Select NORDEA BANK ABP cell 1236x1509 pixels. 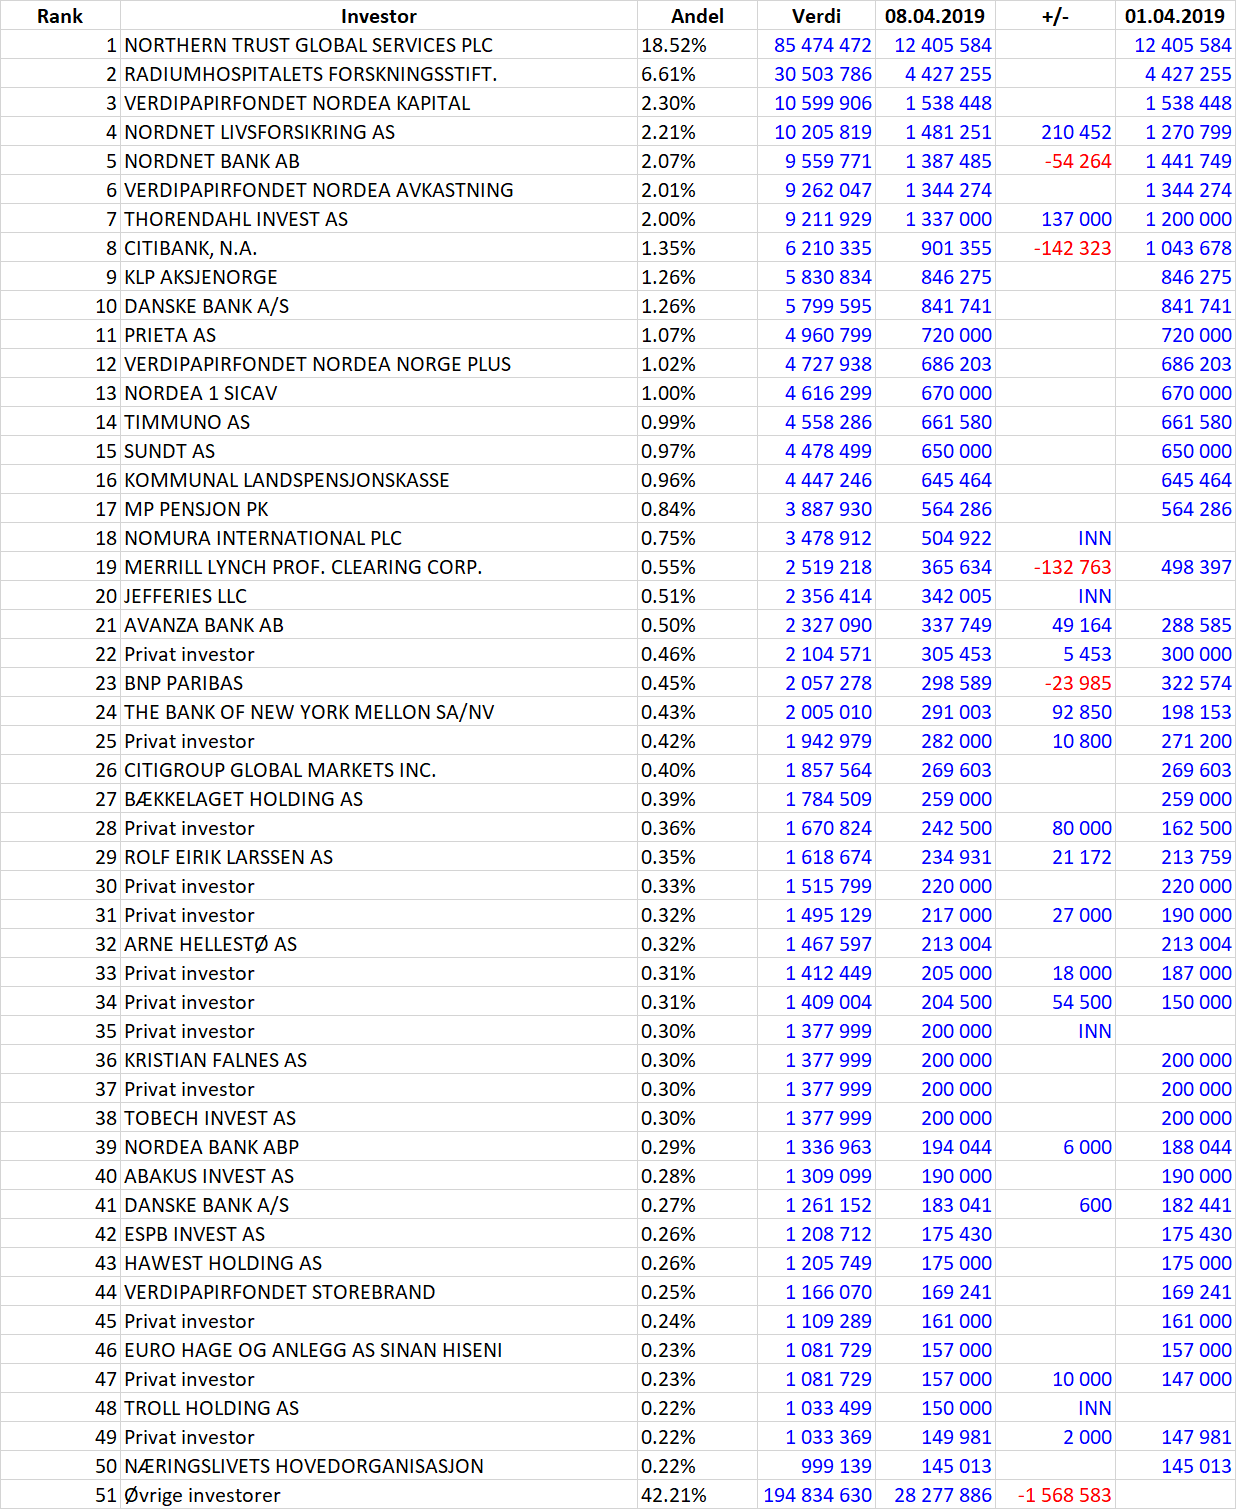pyautogui.click(x=378, y=1147)
